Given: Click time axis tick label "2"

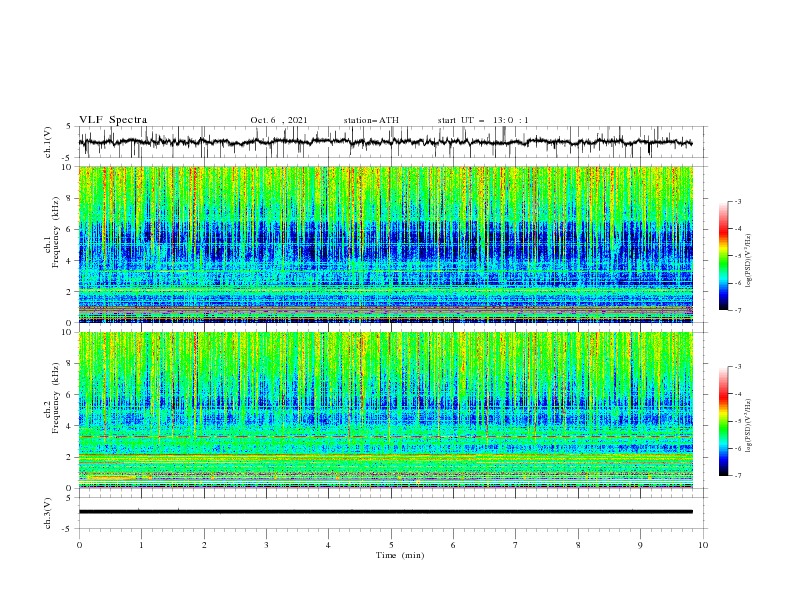Looking at the screenshot, I should click(x=204, y=545).
